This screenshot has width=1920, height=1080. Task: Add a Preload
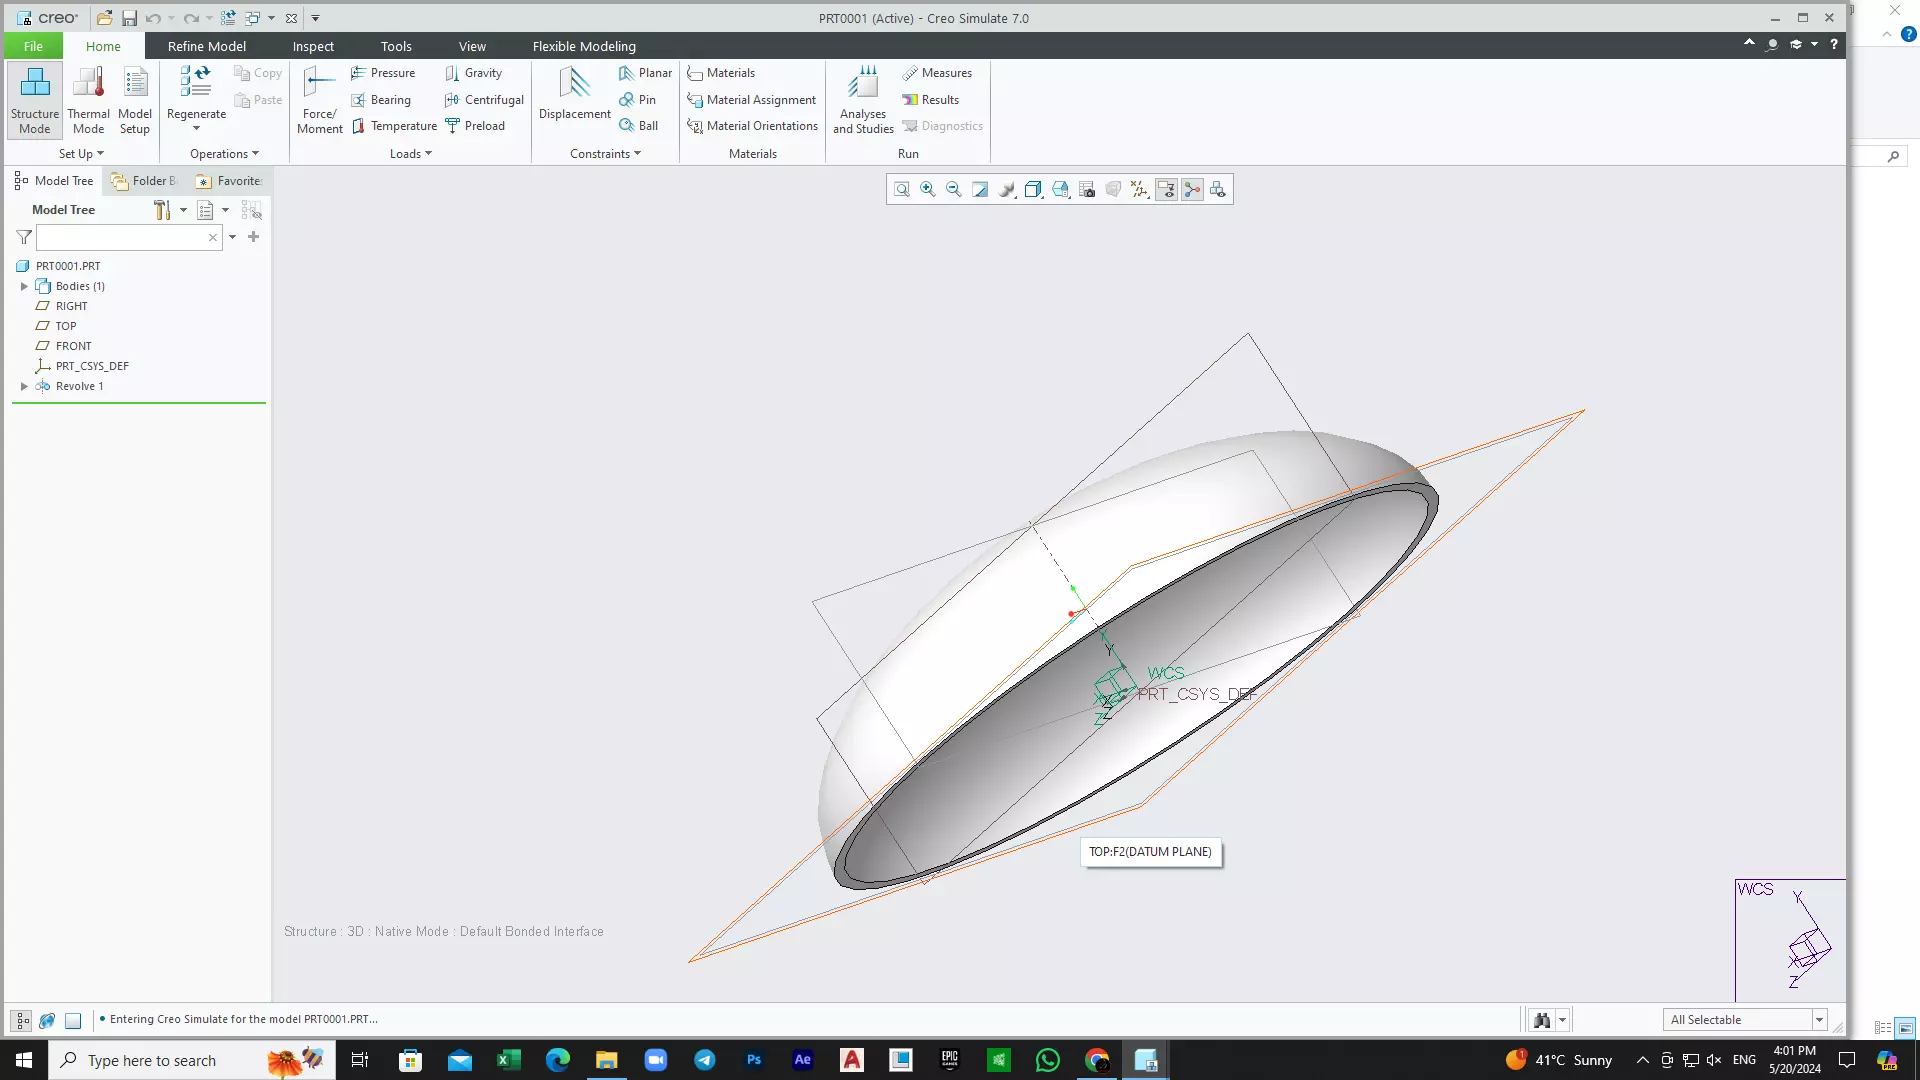[475, 126]
